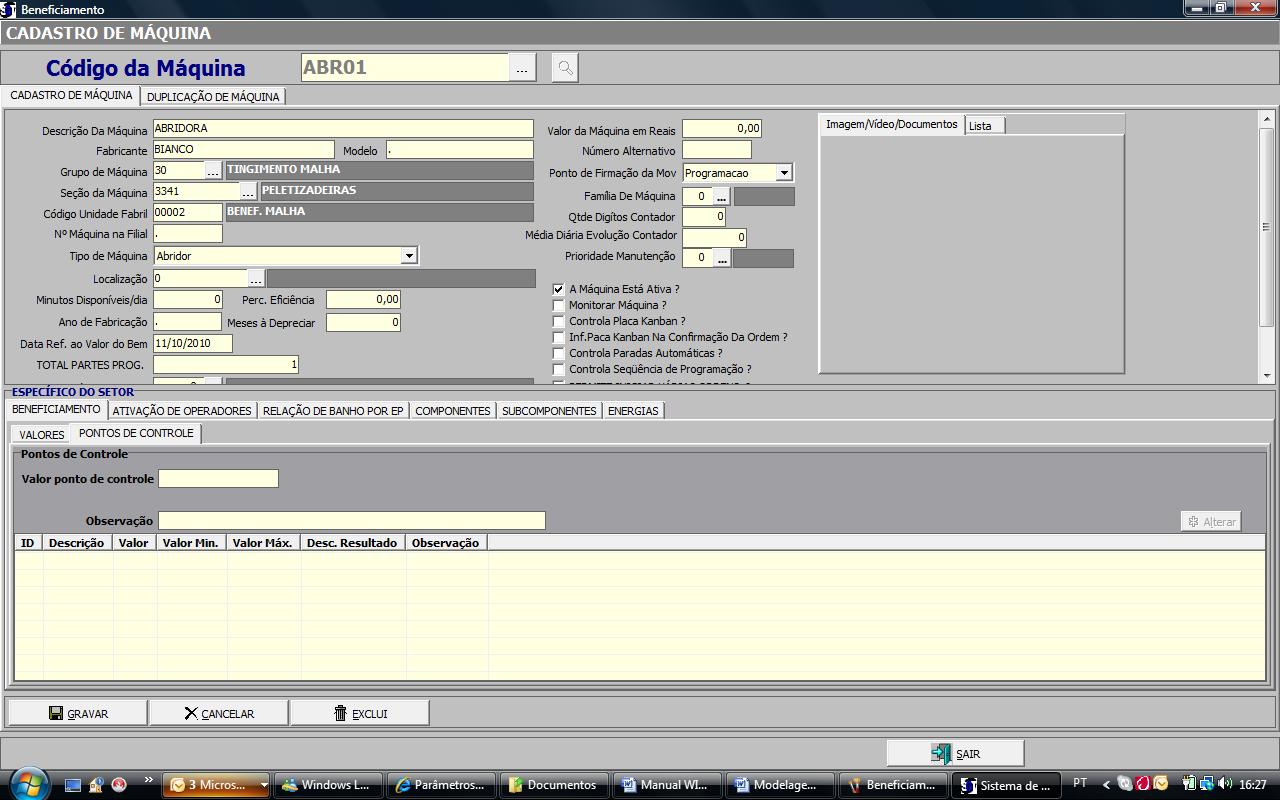Click the Sair exit button
The width and height of the screenshot is (1280, 800).
(955, 754)
